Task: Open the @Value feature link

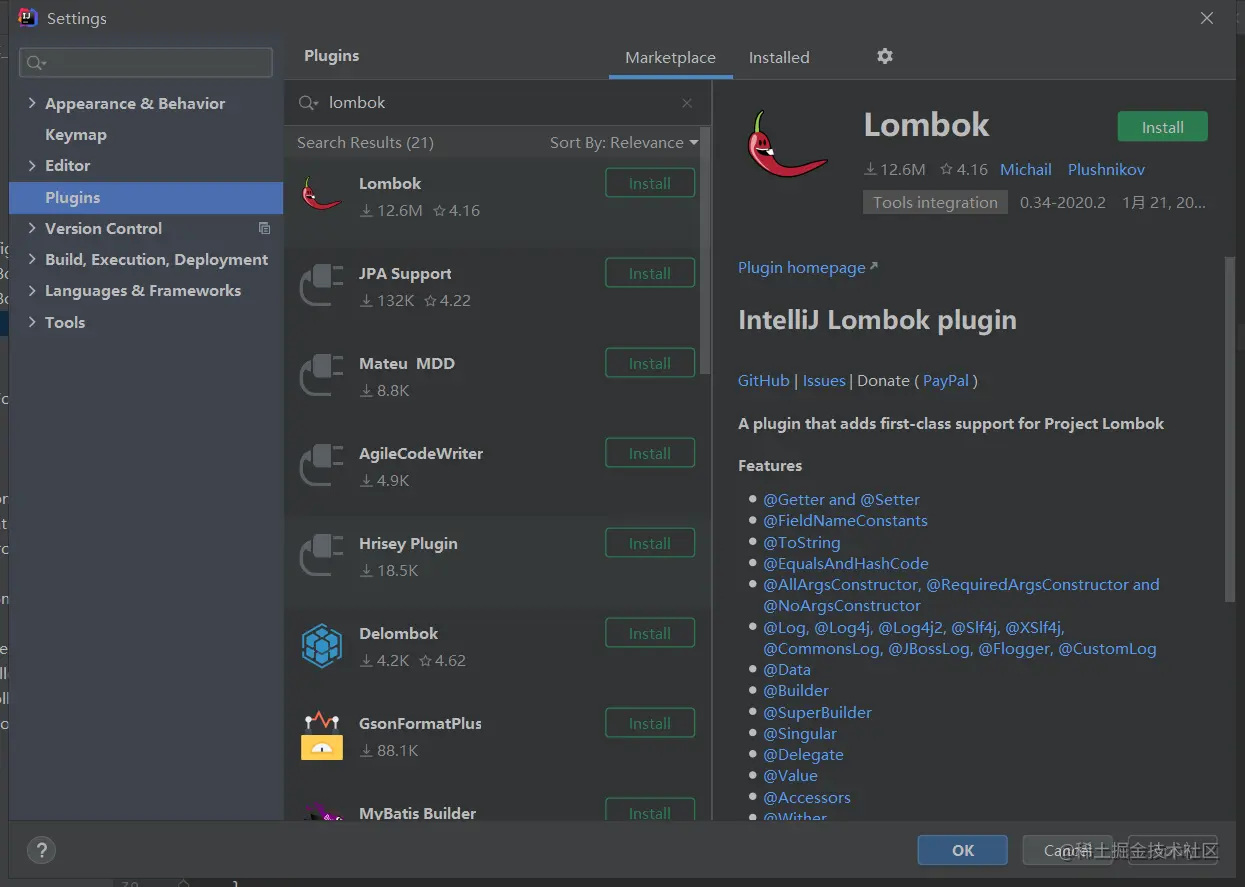Action: coord(790,776)
